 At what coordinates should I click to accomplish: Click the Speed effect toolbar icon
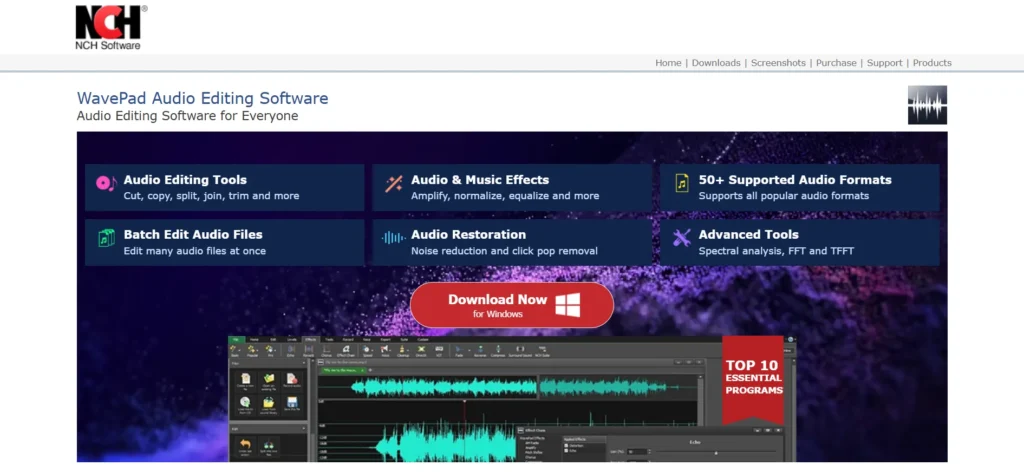pos(366,349)
